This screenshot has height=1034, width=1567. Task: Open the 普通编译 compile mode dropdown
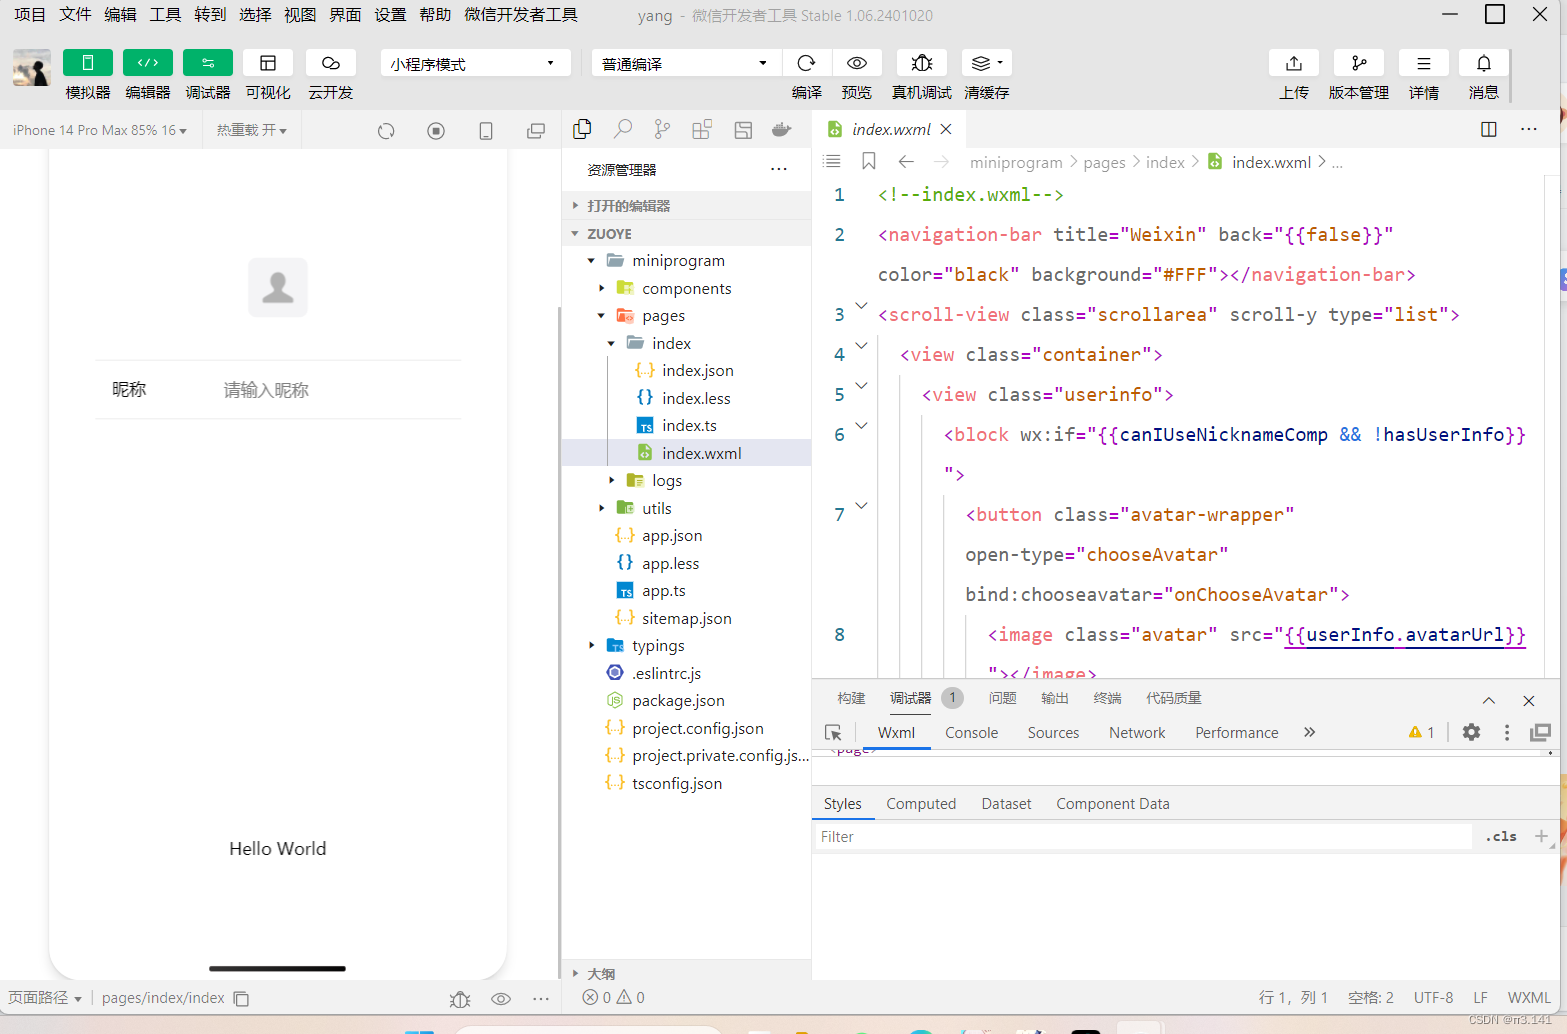click(687, 63)
